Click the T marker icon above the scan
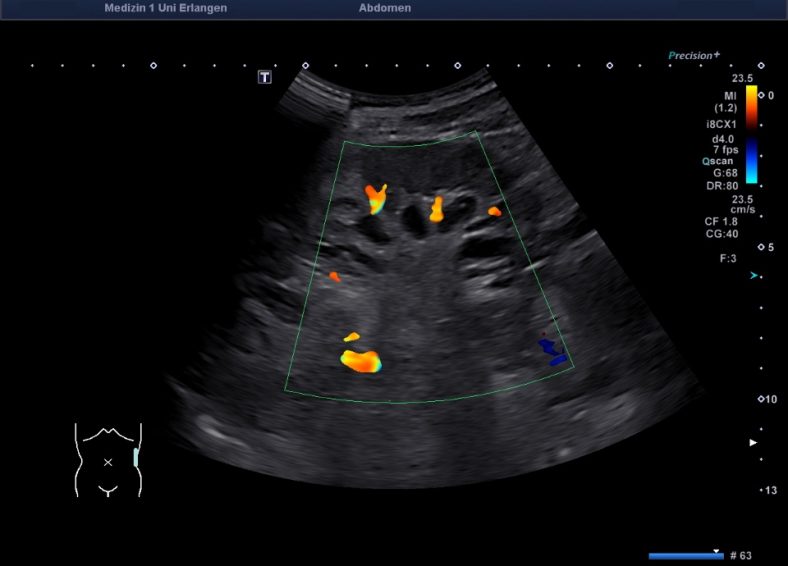 (x=265, y=77)
